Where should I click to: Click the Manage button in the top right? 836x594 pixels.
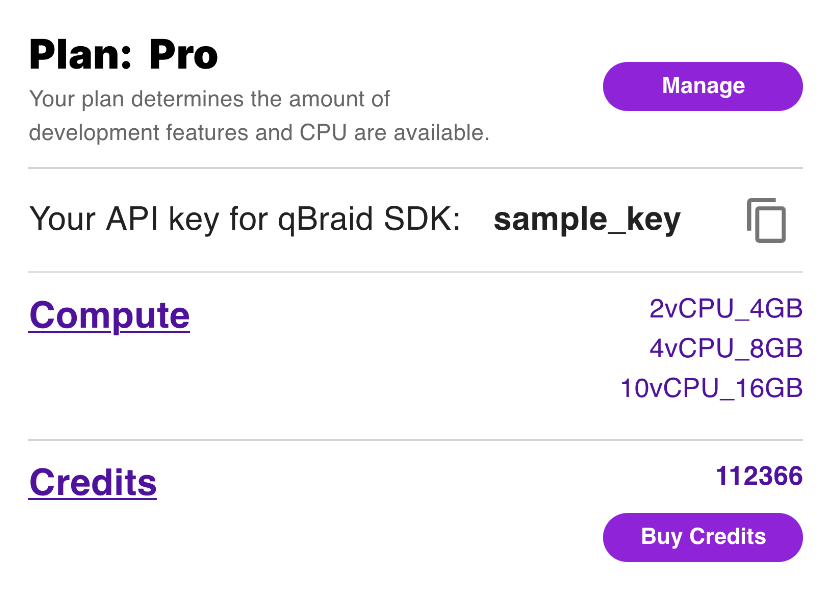(x=702, y=86)
